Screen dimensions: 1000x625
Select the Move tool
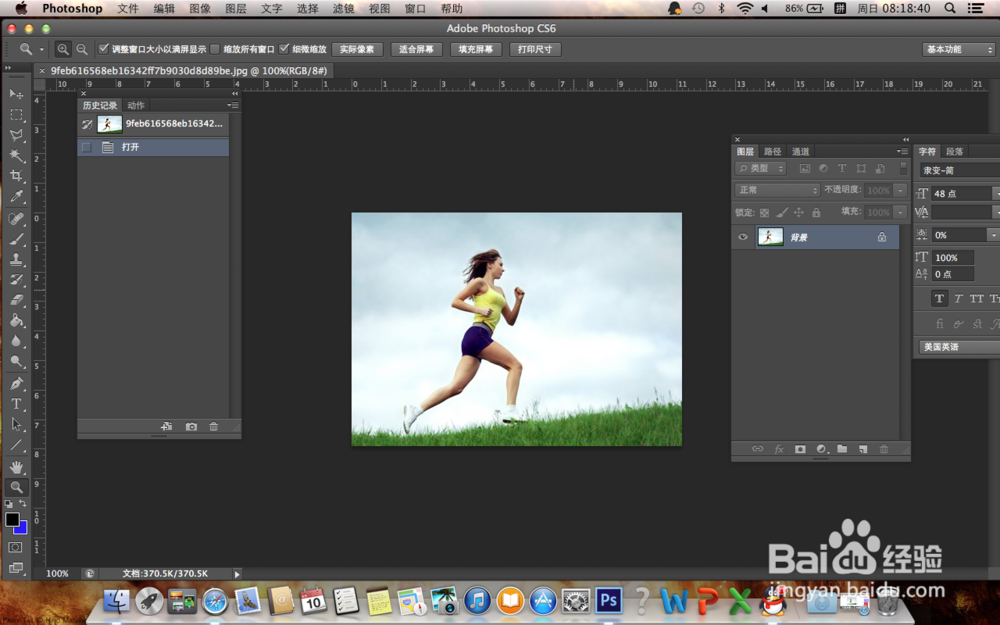(x=16, y=94)
